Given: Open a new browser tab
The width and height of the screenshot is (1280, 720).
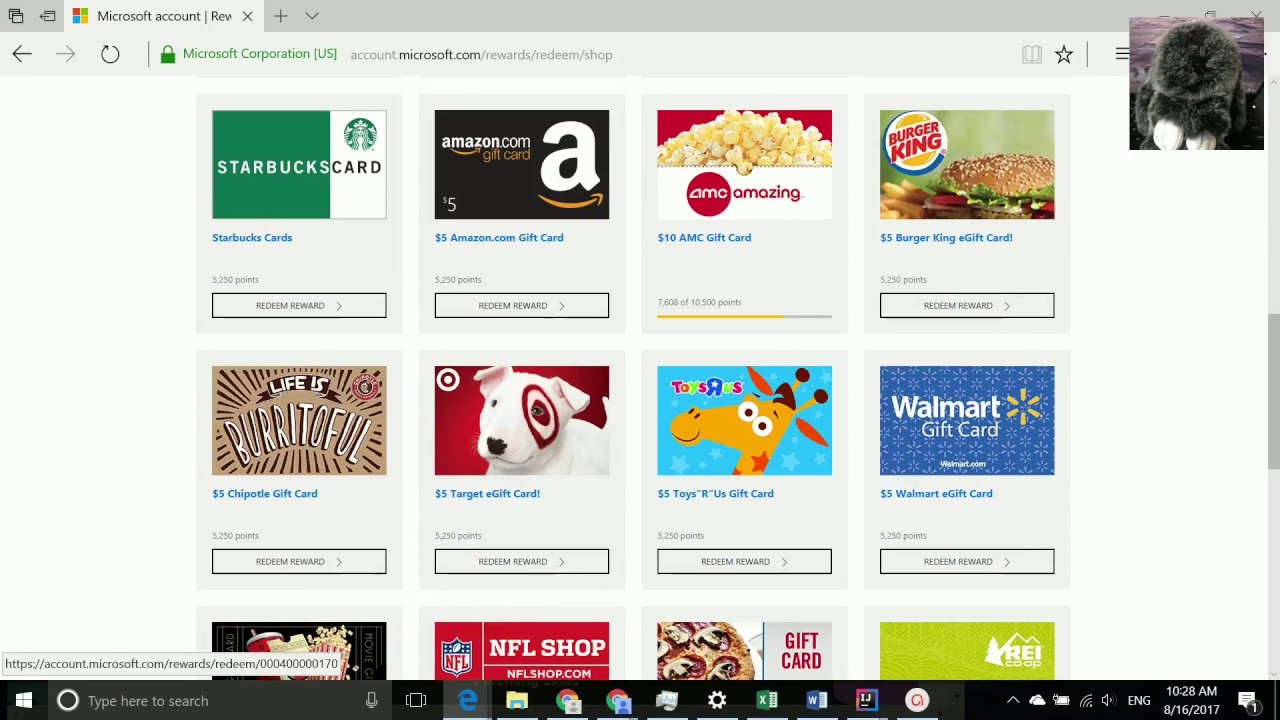Looking at the screenshot, I should [281, 16].
